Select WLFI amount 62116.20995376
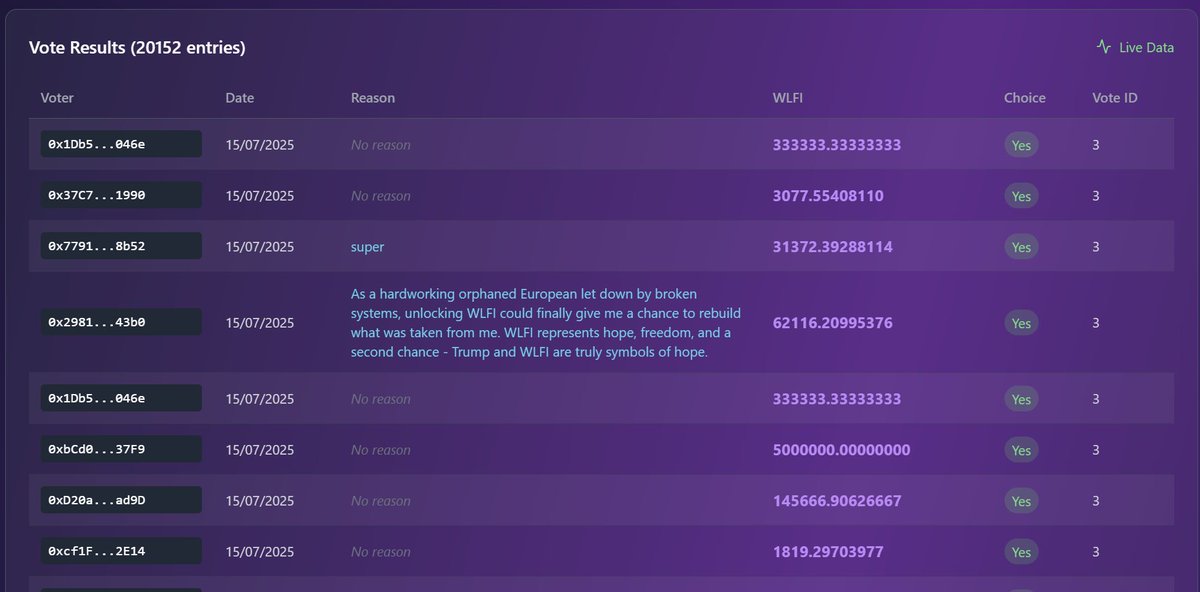The image size is (1200, 592). 833,323
